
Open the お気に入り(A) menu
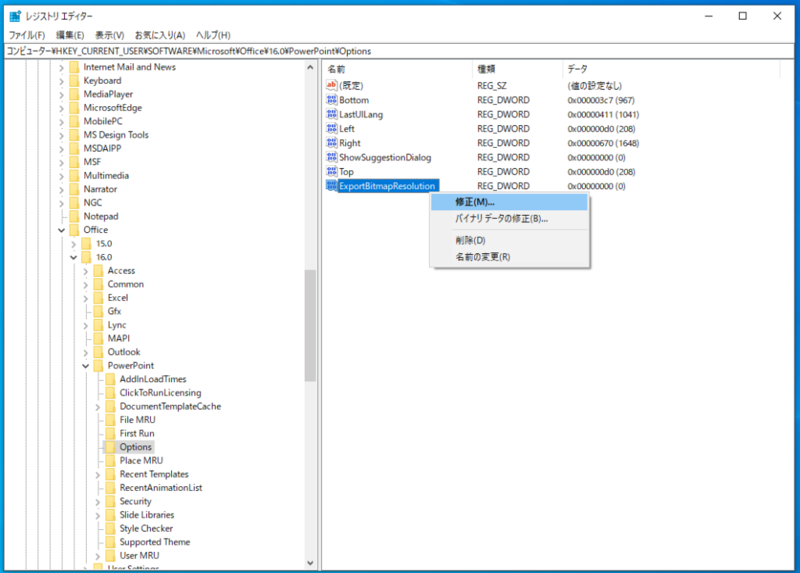click(x=160, y=35)
